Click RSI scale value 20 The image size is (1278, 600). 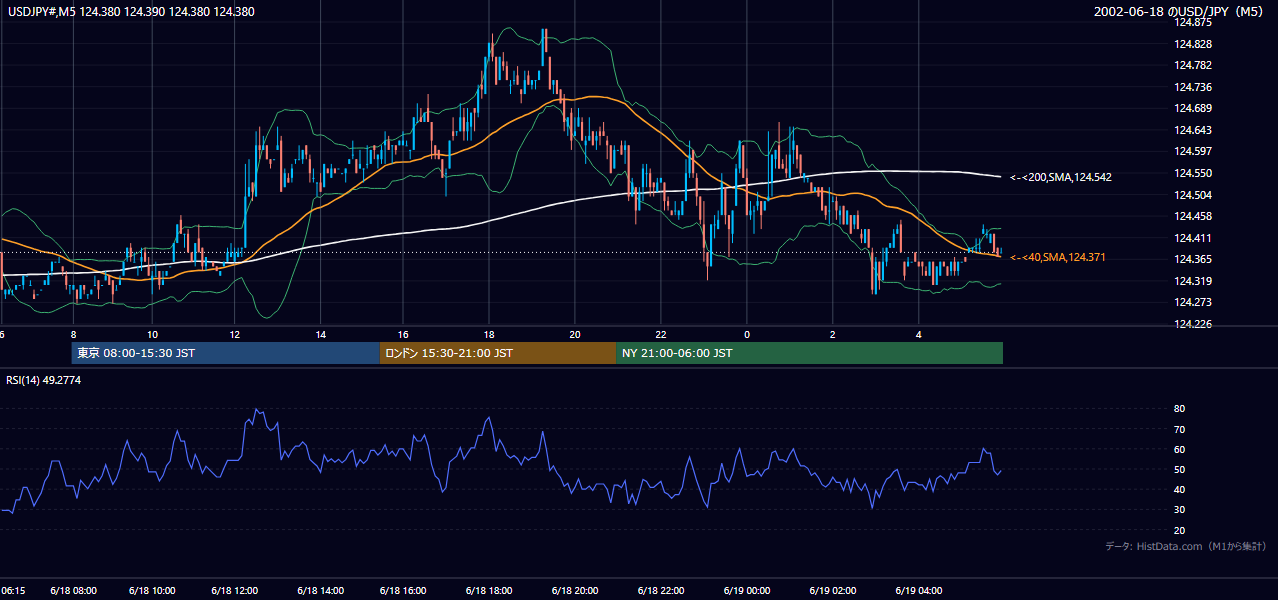click(x=1179, y=530)
